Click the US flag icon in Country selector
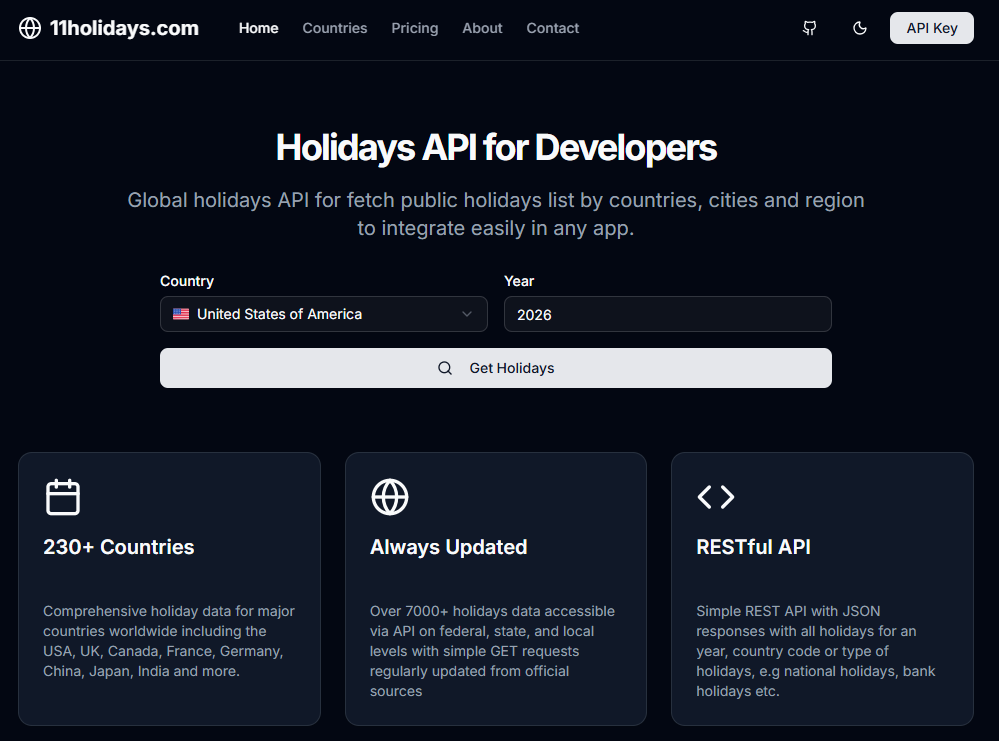The image size is (999, 741). [x=181, y=314]
